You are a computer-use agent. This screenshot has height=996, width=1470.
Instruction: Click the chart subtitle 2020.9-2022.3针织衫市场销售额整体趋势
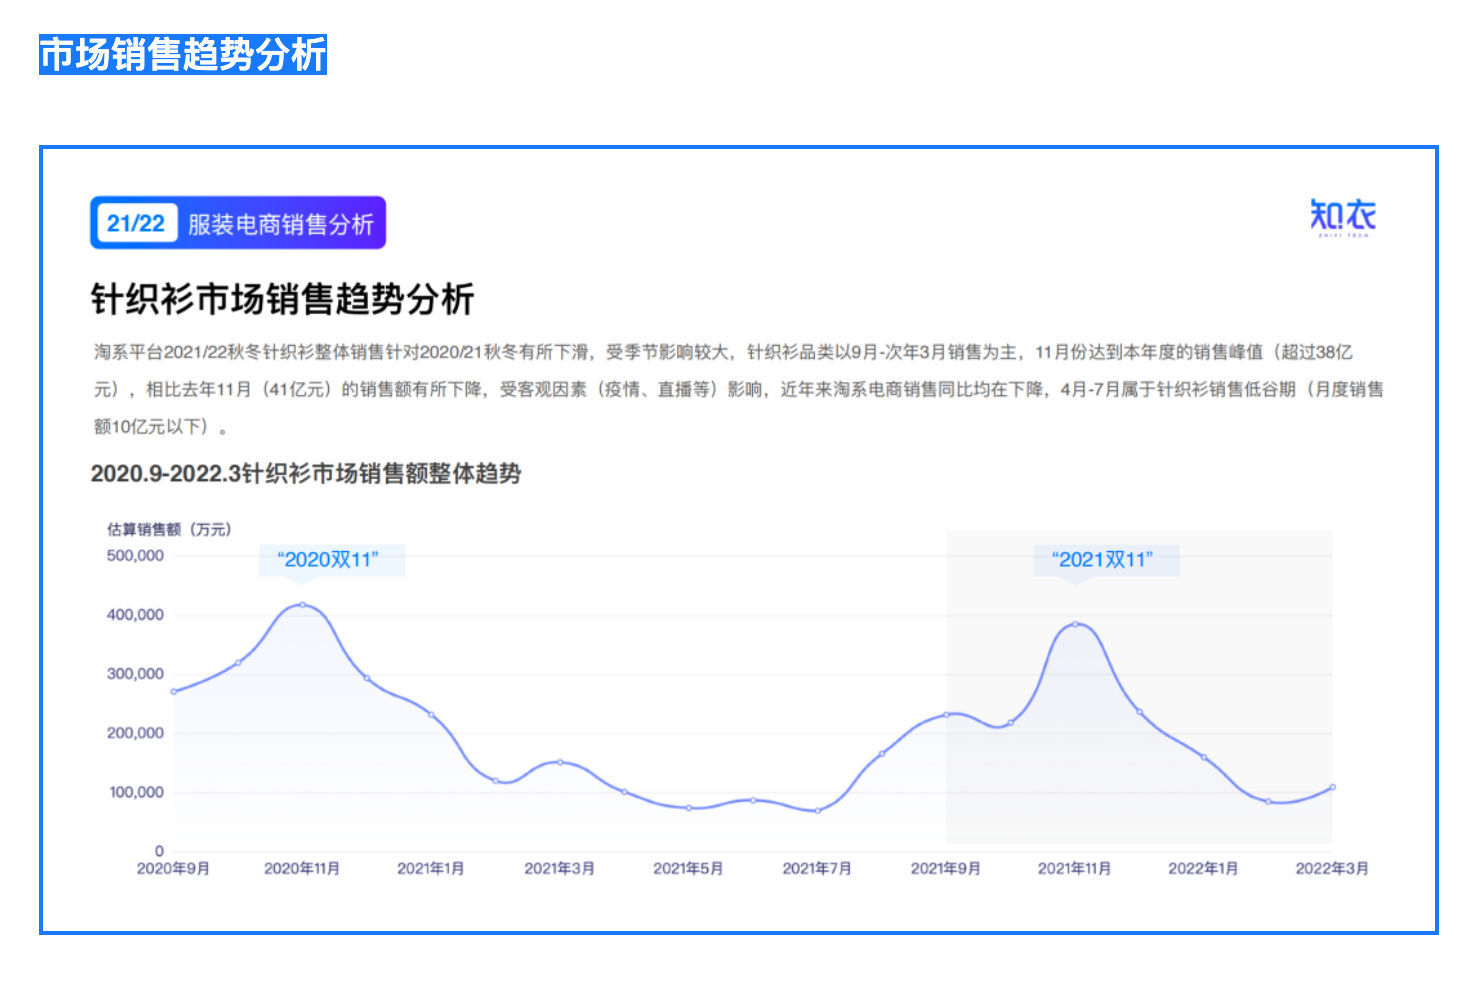click(306, 473)
